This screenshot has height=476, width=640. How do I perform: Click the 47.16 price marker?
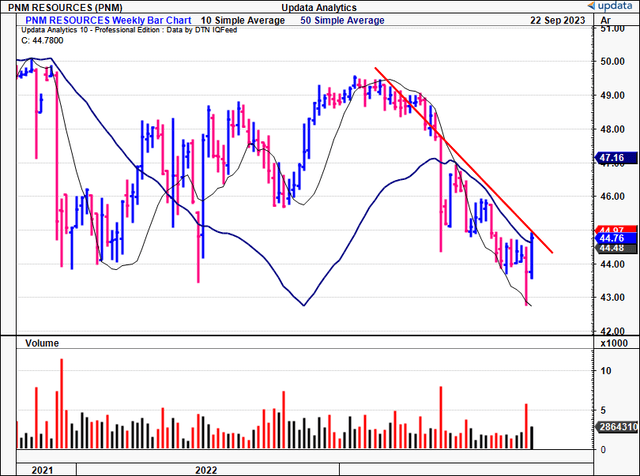pos(615,158)
